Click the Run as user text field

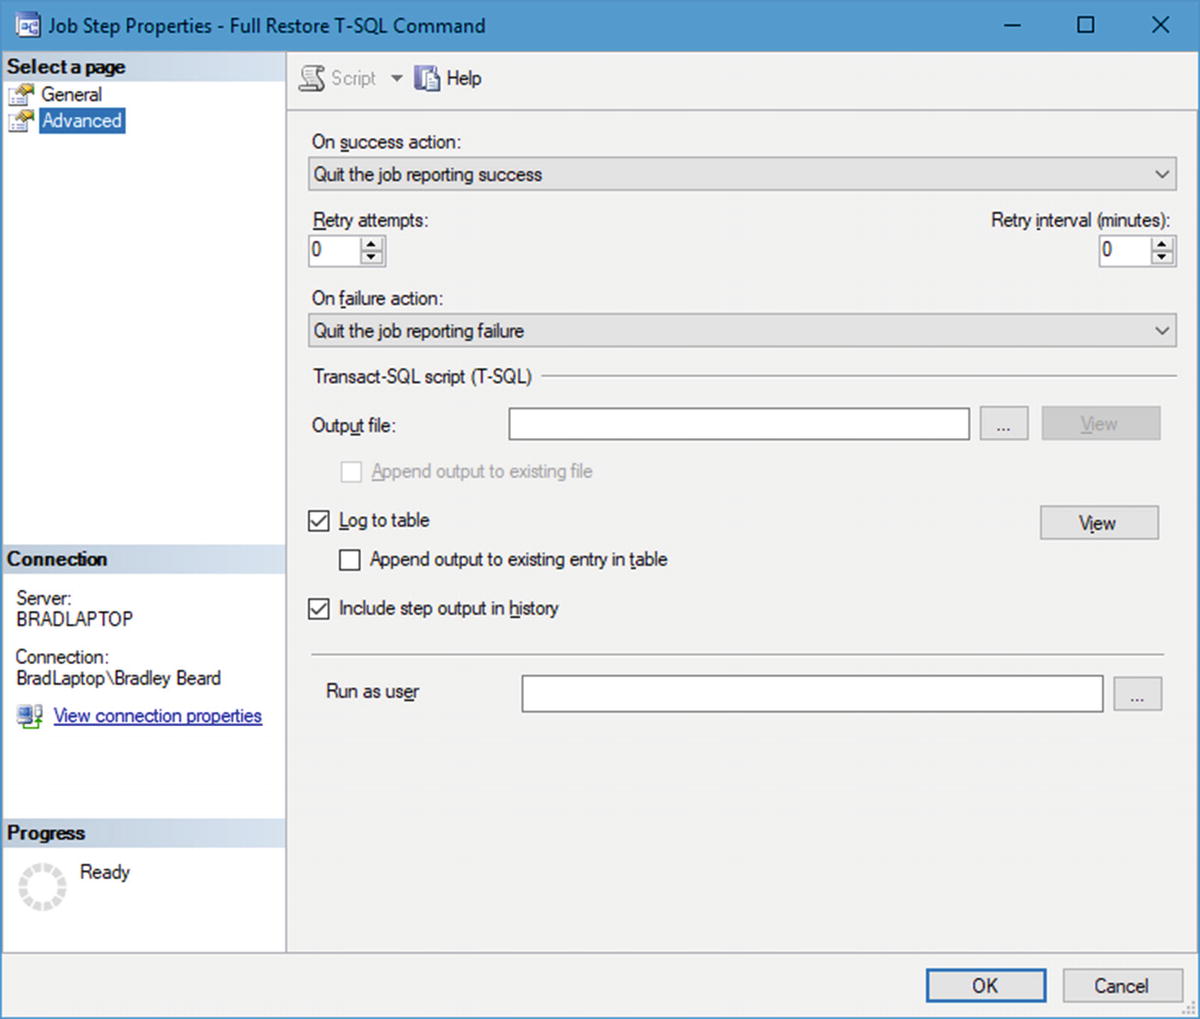pyautogui.click(x=812, y=694)
